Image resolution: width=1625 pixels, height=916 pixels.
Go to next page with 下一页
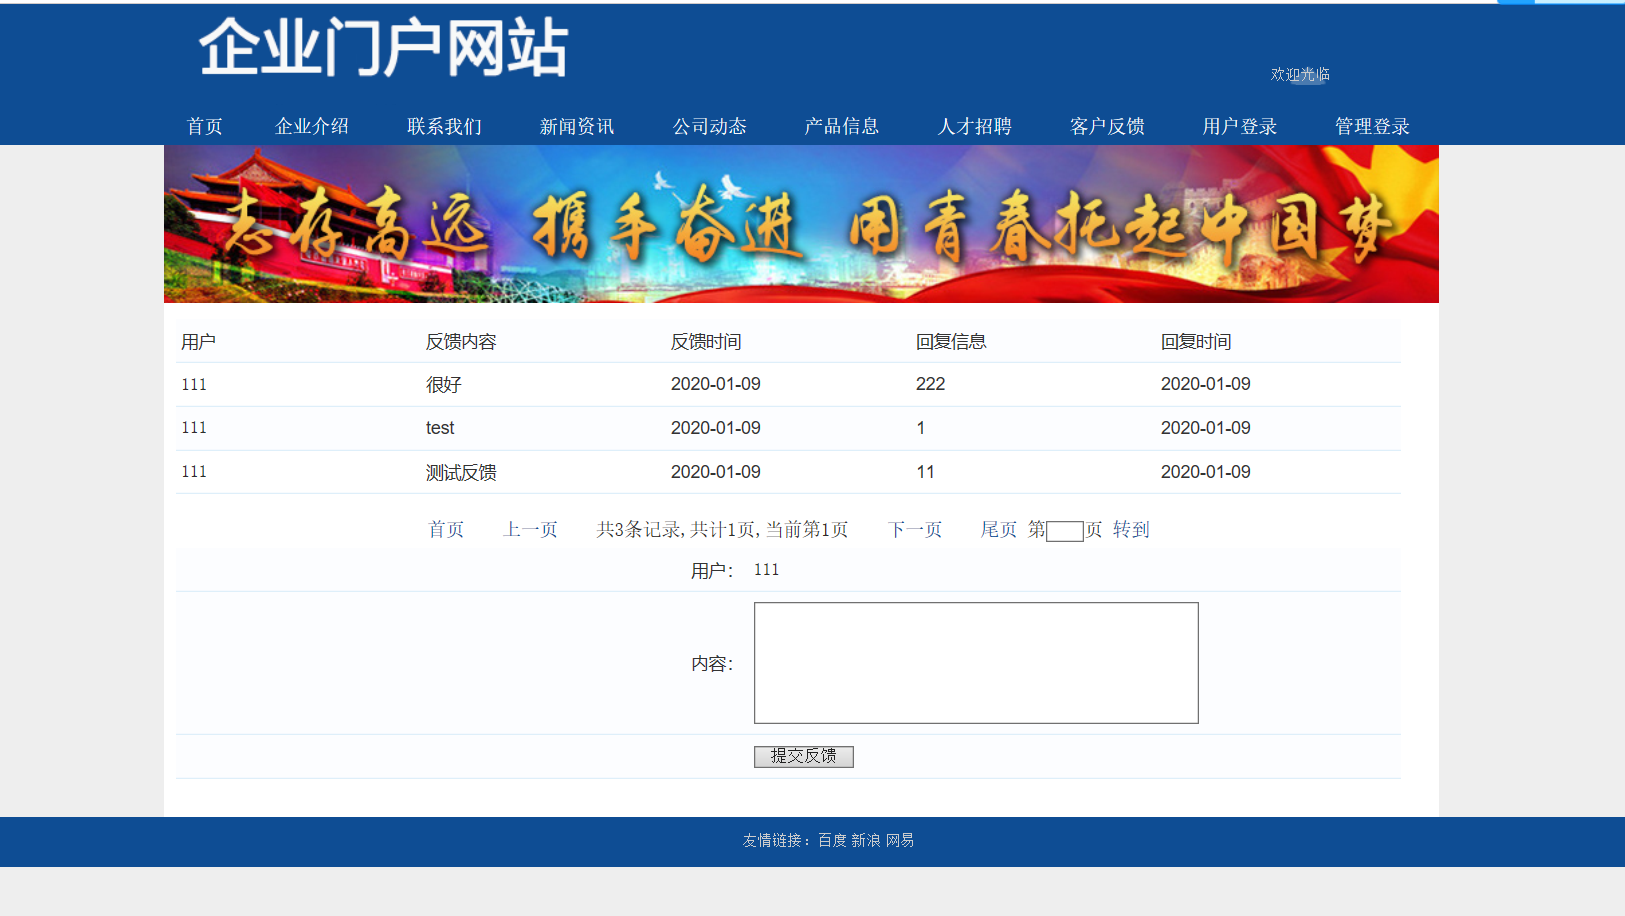pyautogui.click(x=915, y=529)
